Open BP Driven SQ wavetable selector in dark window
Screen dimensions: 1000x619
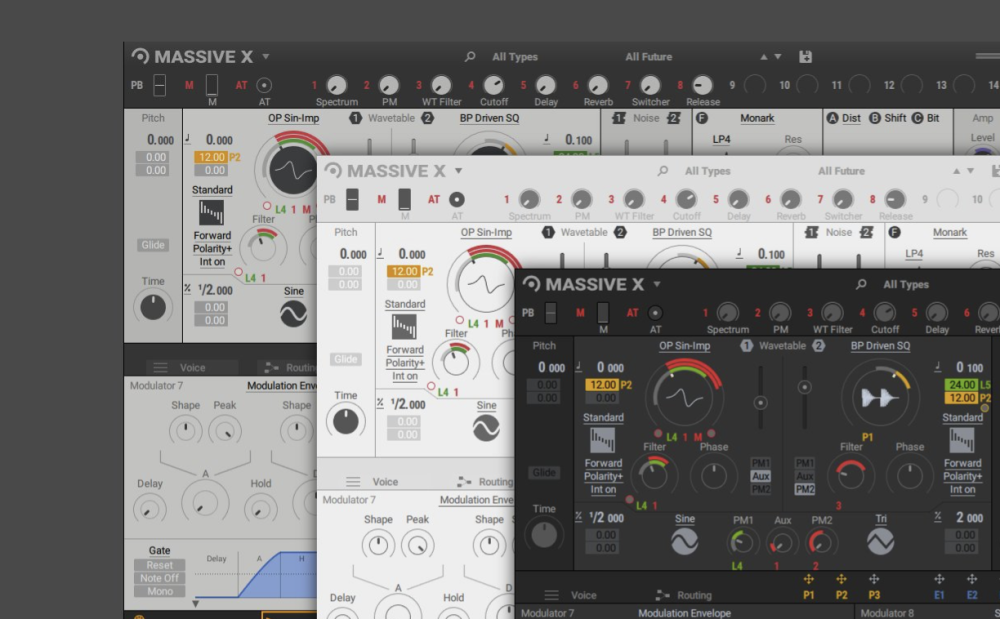point(880,346)
